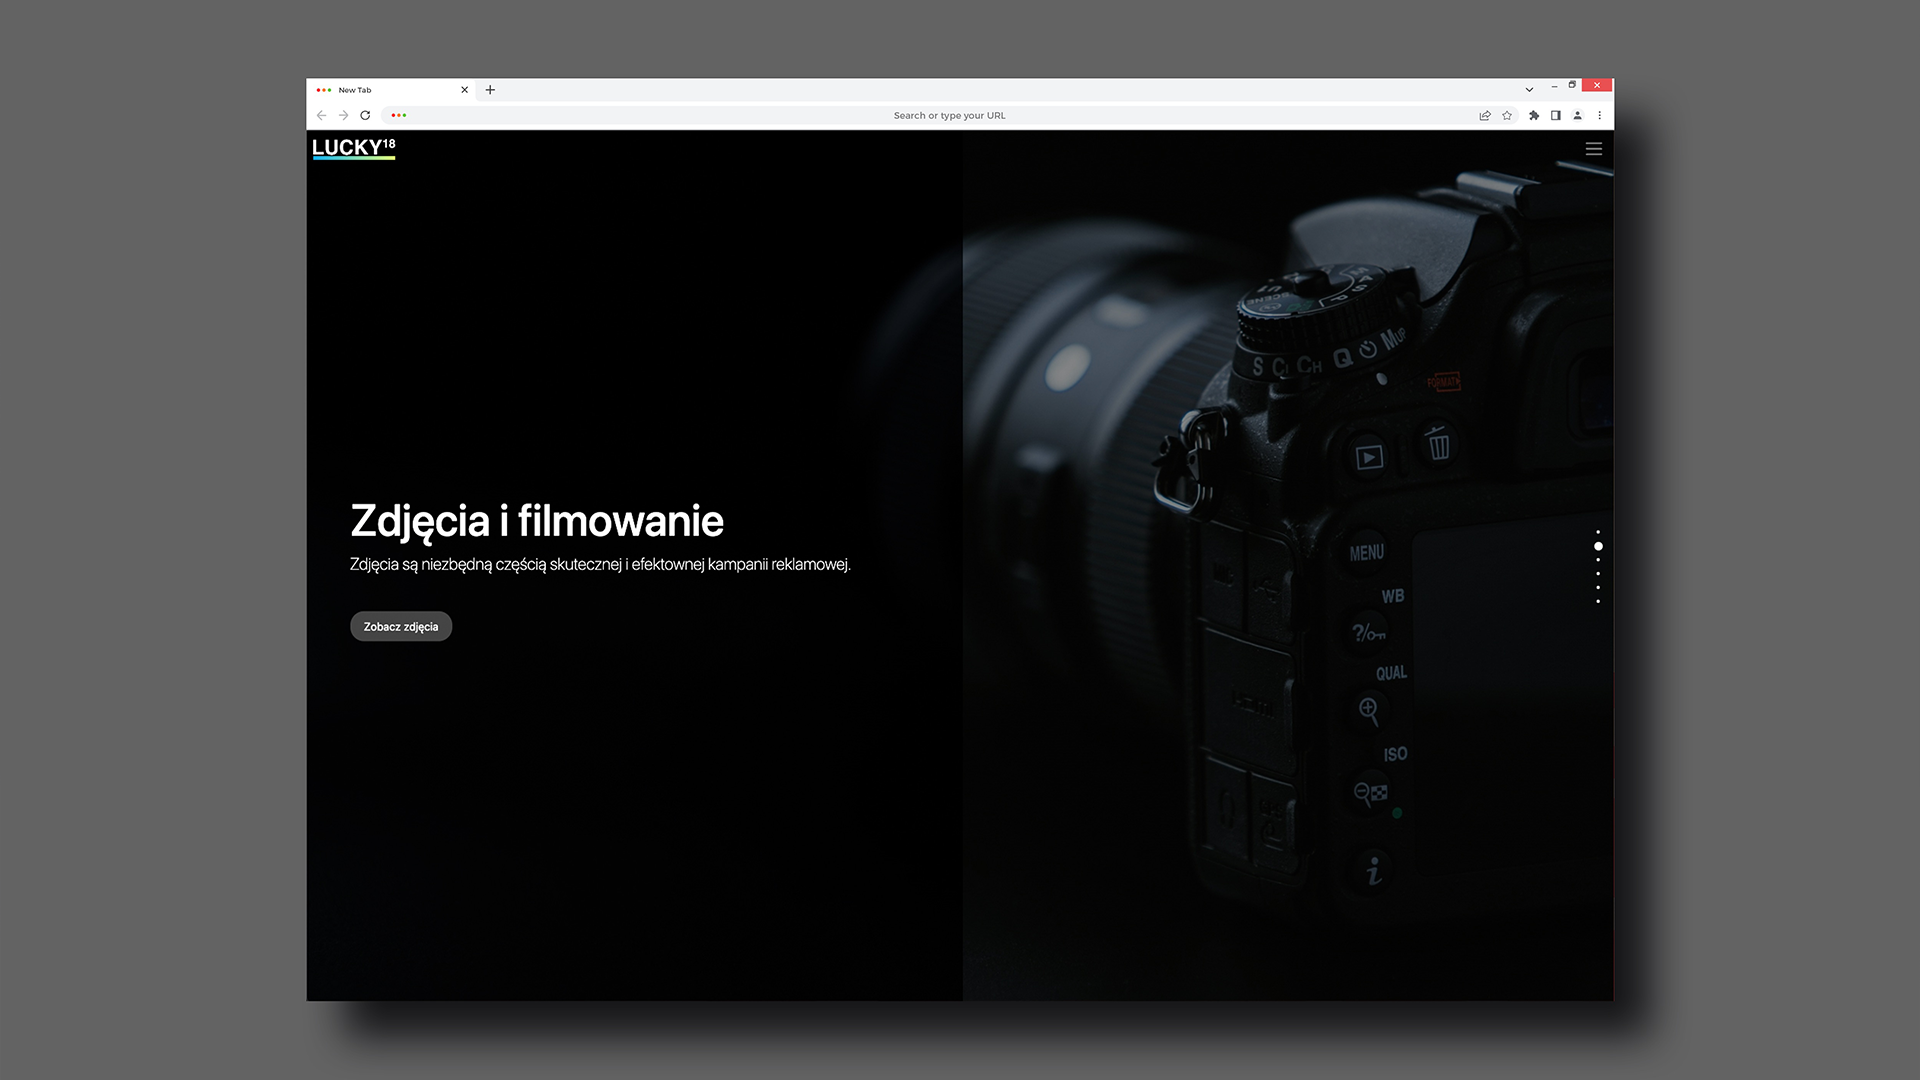Bookmark this page with the star icon
The width and height of the screenshot is (1920, 1080).
coord(1507,116)
